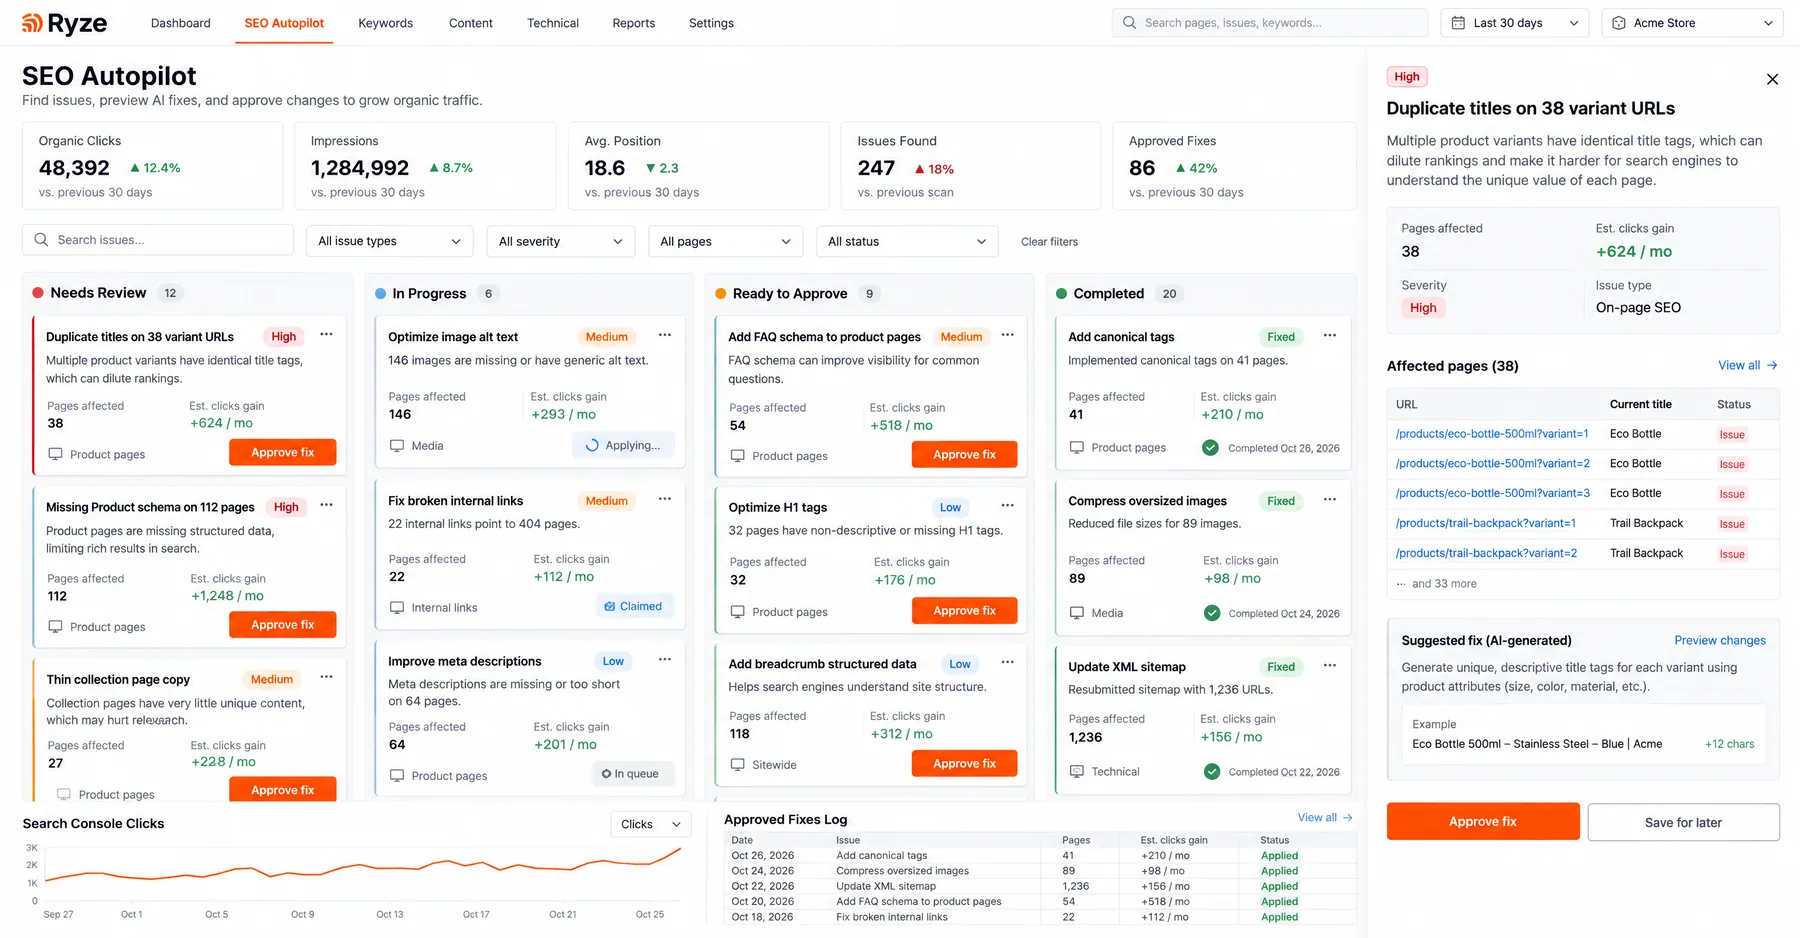Open the Content tab

point(470,23)
